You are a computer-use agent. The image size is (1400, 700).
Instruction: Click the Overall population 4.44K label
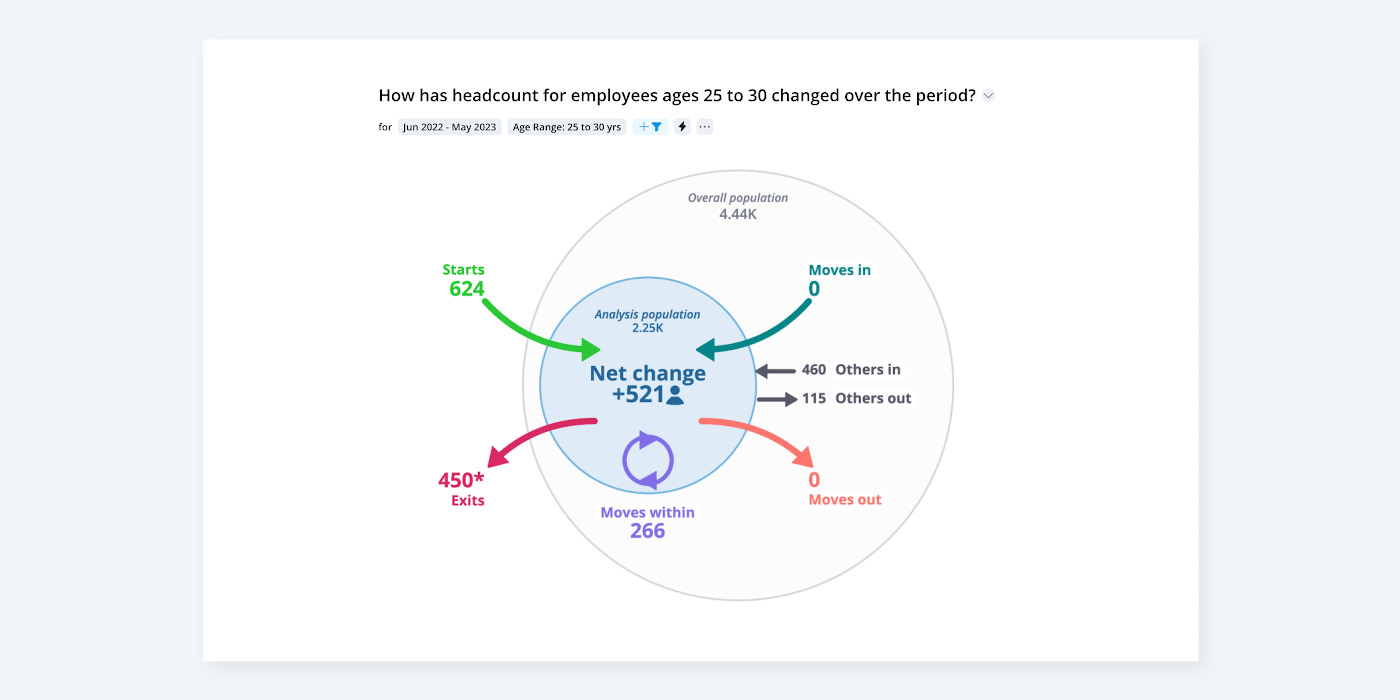click(738, 206)
